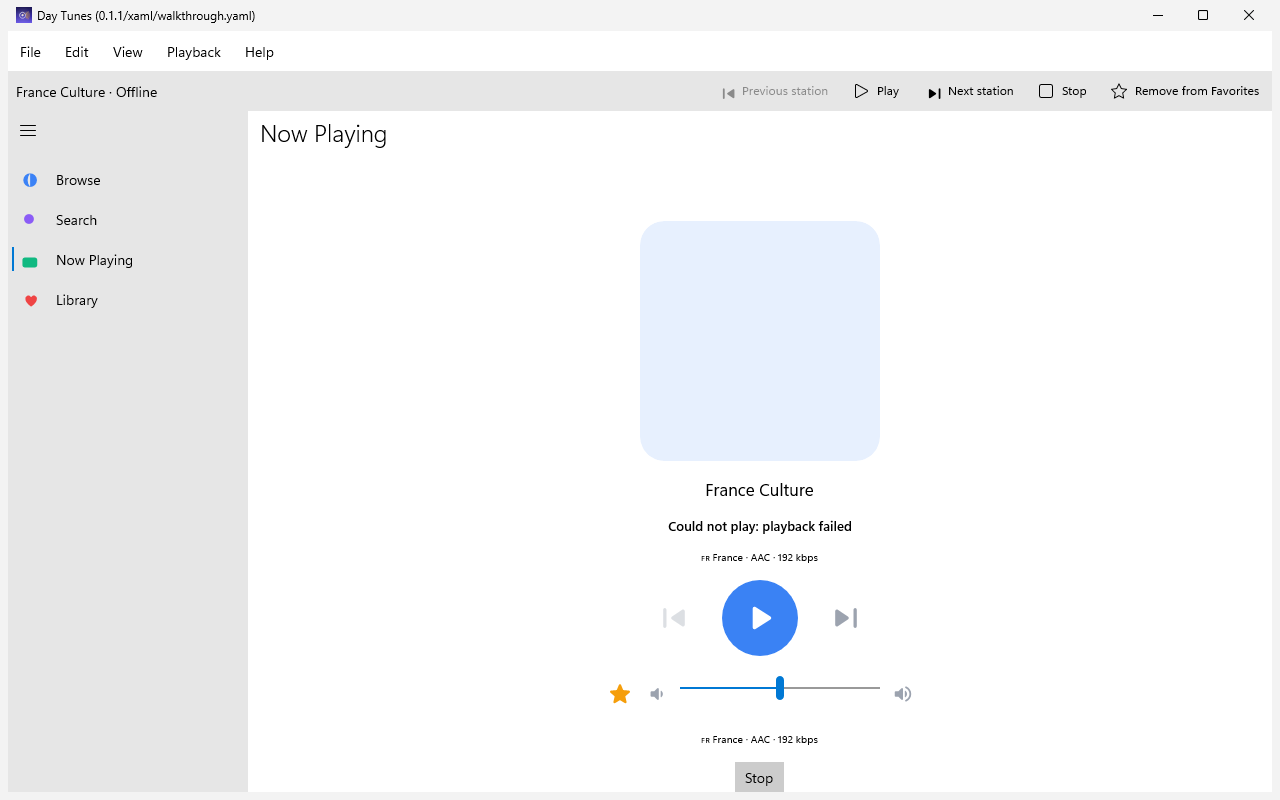This screenshot has height=800, width=1280.
Task: Click the gray Stop button at bottom
Action: tap(759, 777)
